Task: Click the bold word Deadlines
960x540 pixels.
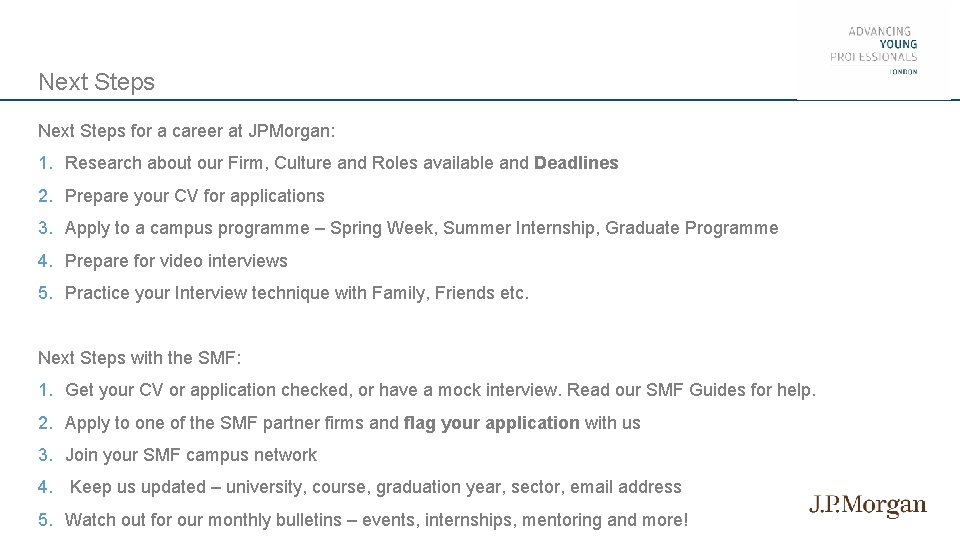Action: pos(576,163)
